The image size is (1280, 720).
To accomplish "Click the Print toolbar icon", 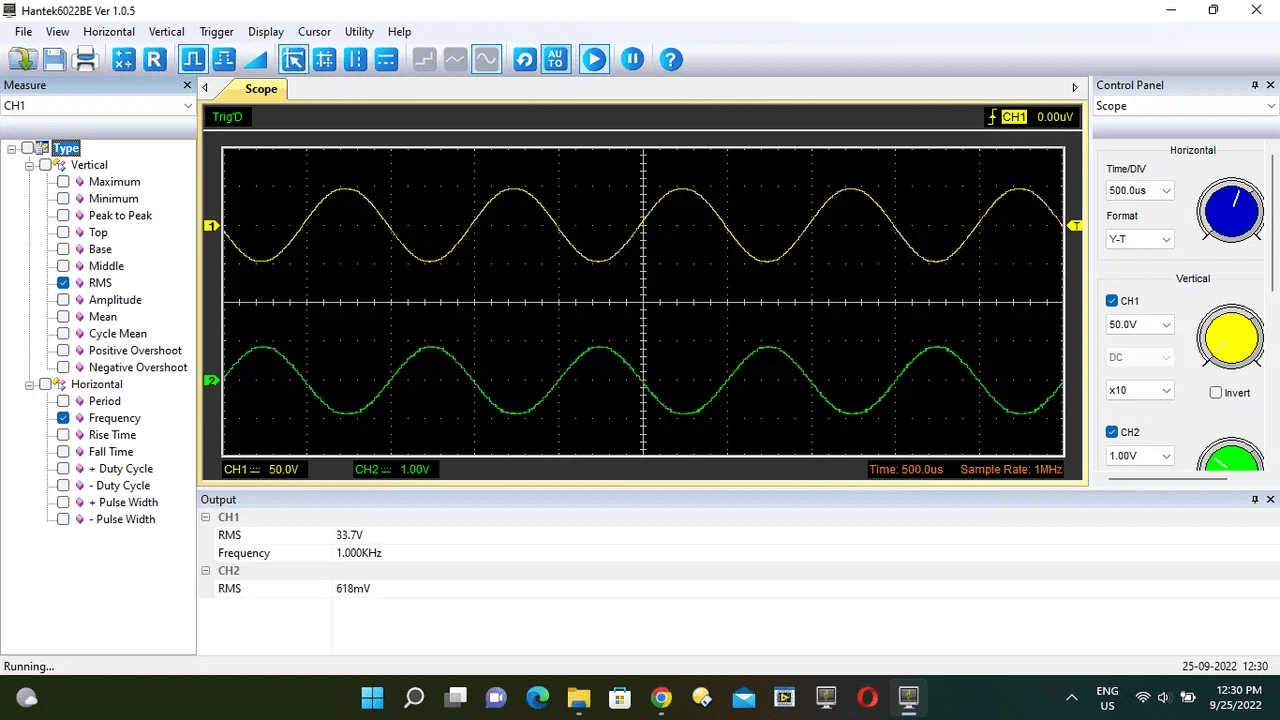I will point(86,59).
